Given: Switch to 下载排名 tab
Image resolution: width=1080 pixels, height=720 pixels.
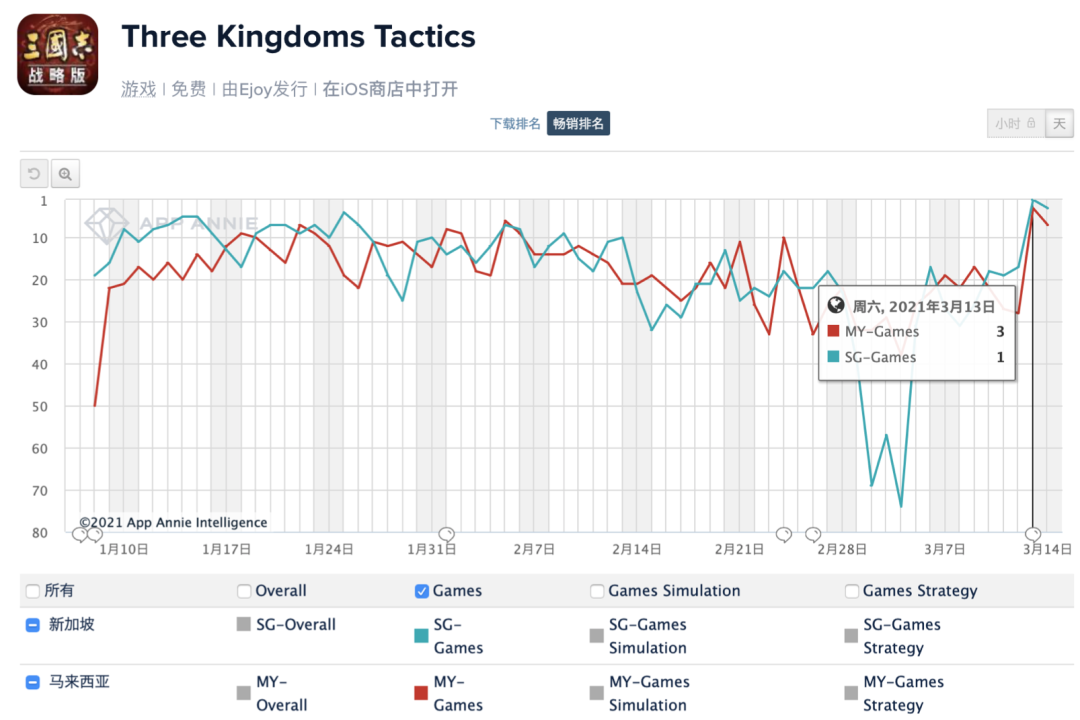Looking at the screenshot, I should pyautogui.click(x=515, y=124).
